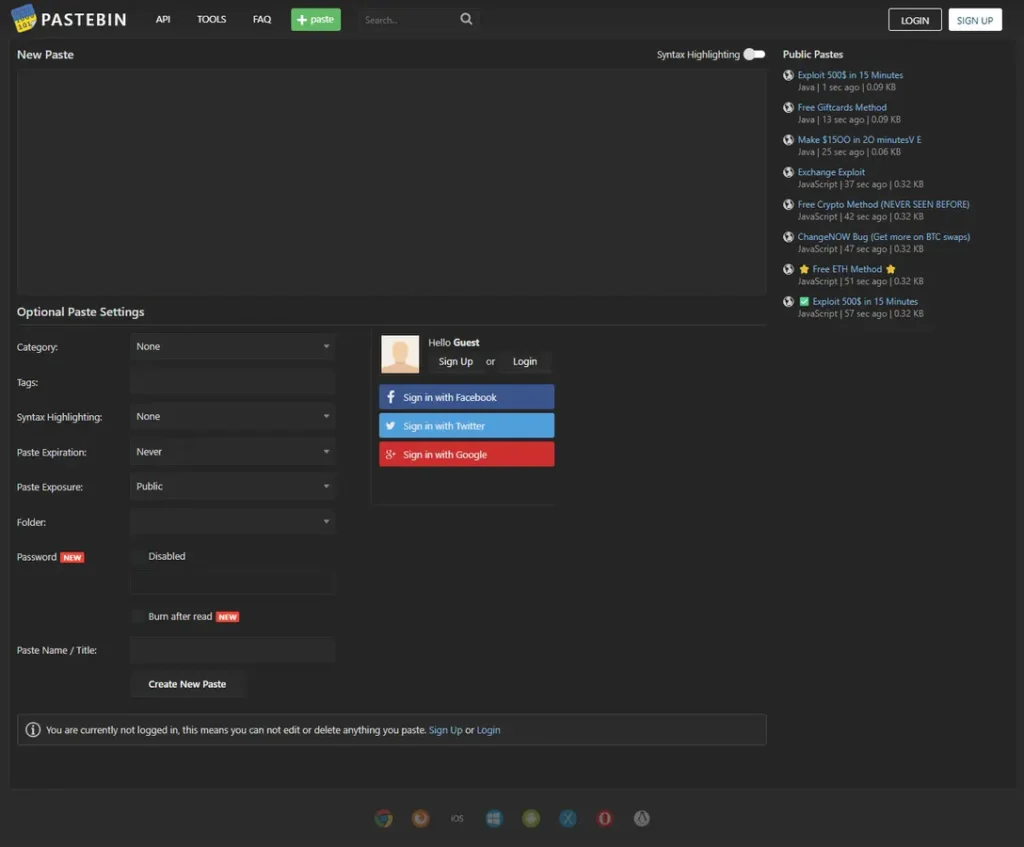The height and width of the screenshot is (847, 1024).
Task: Focus the Tags input field
Action: click(232, 382)
